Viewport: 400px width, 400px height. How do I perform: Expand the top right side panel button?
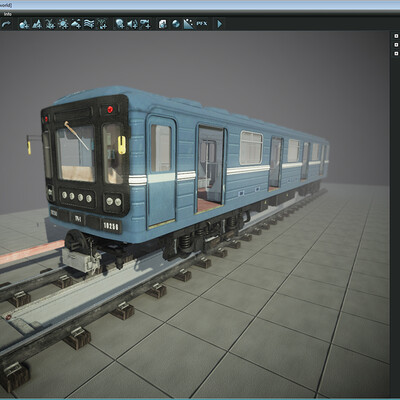[396, 36]
